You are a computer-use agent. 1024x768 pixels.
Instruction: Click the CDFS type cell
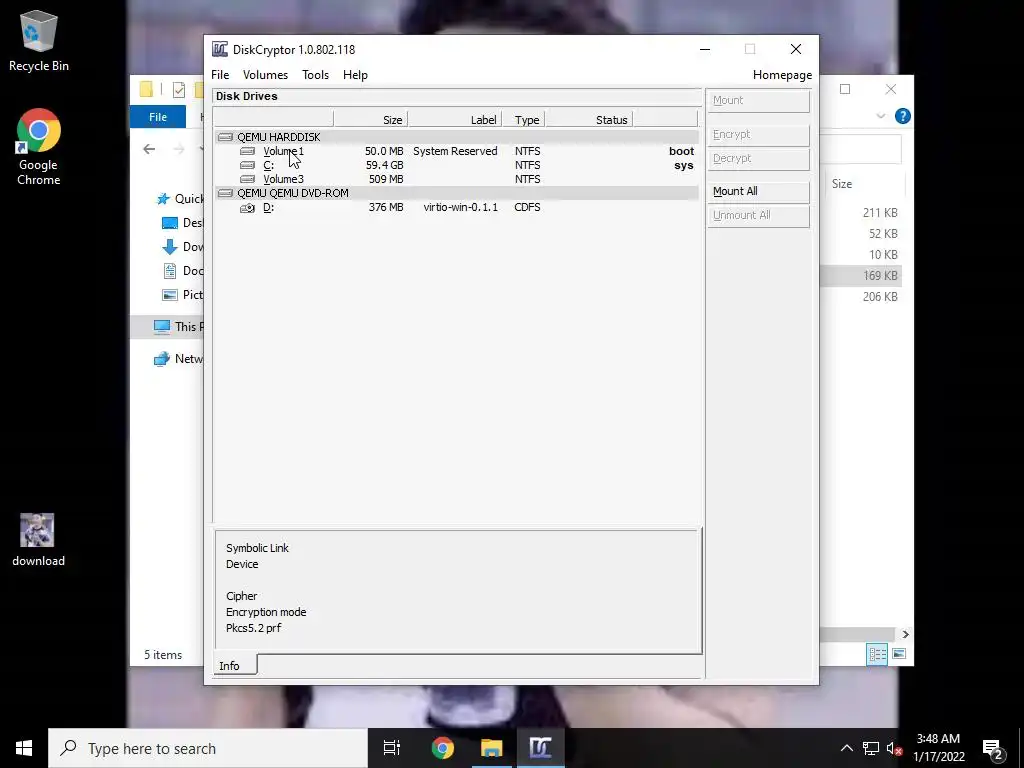point(527,207)
